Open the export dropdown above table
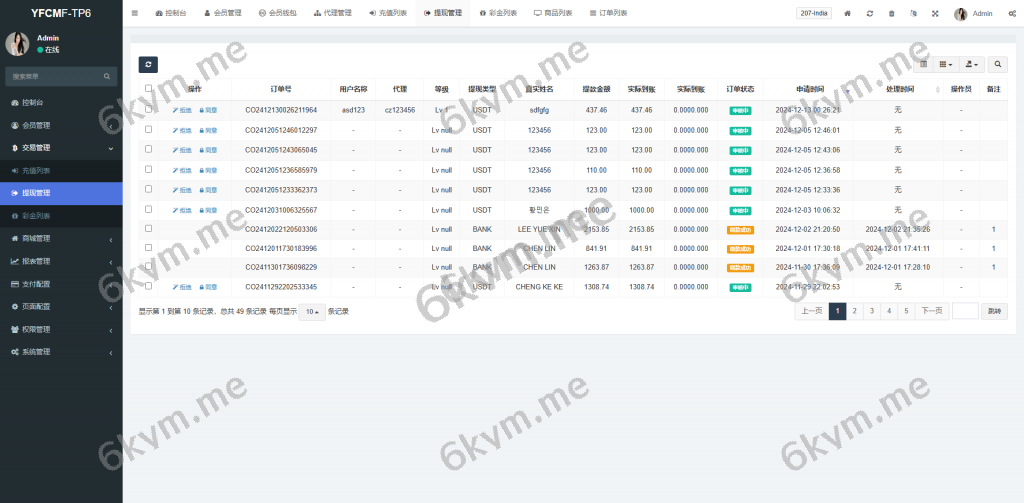Viewport: 1024px width, 503px height. (x=971, y=64)
